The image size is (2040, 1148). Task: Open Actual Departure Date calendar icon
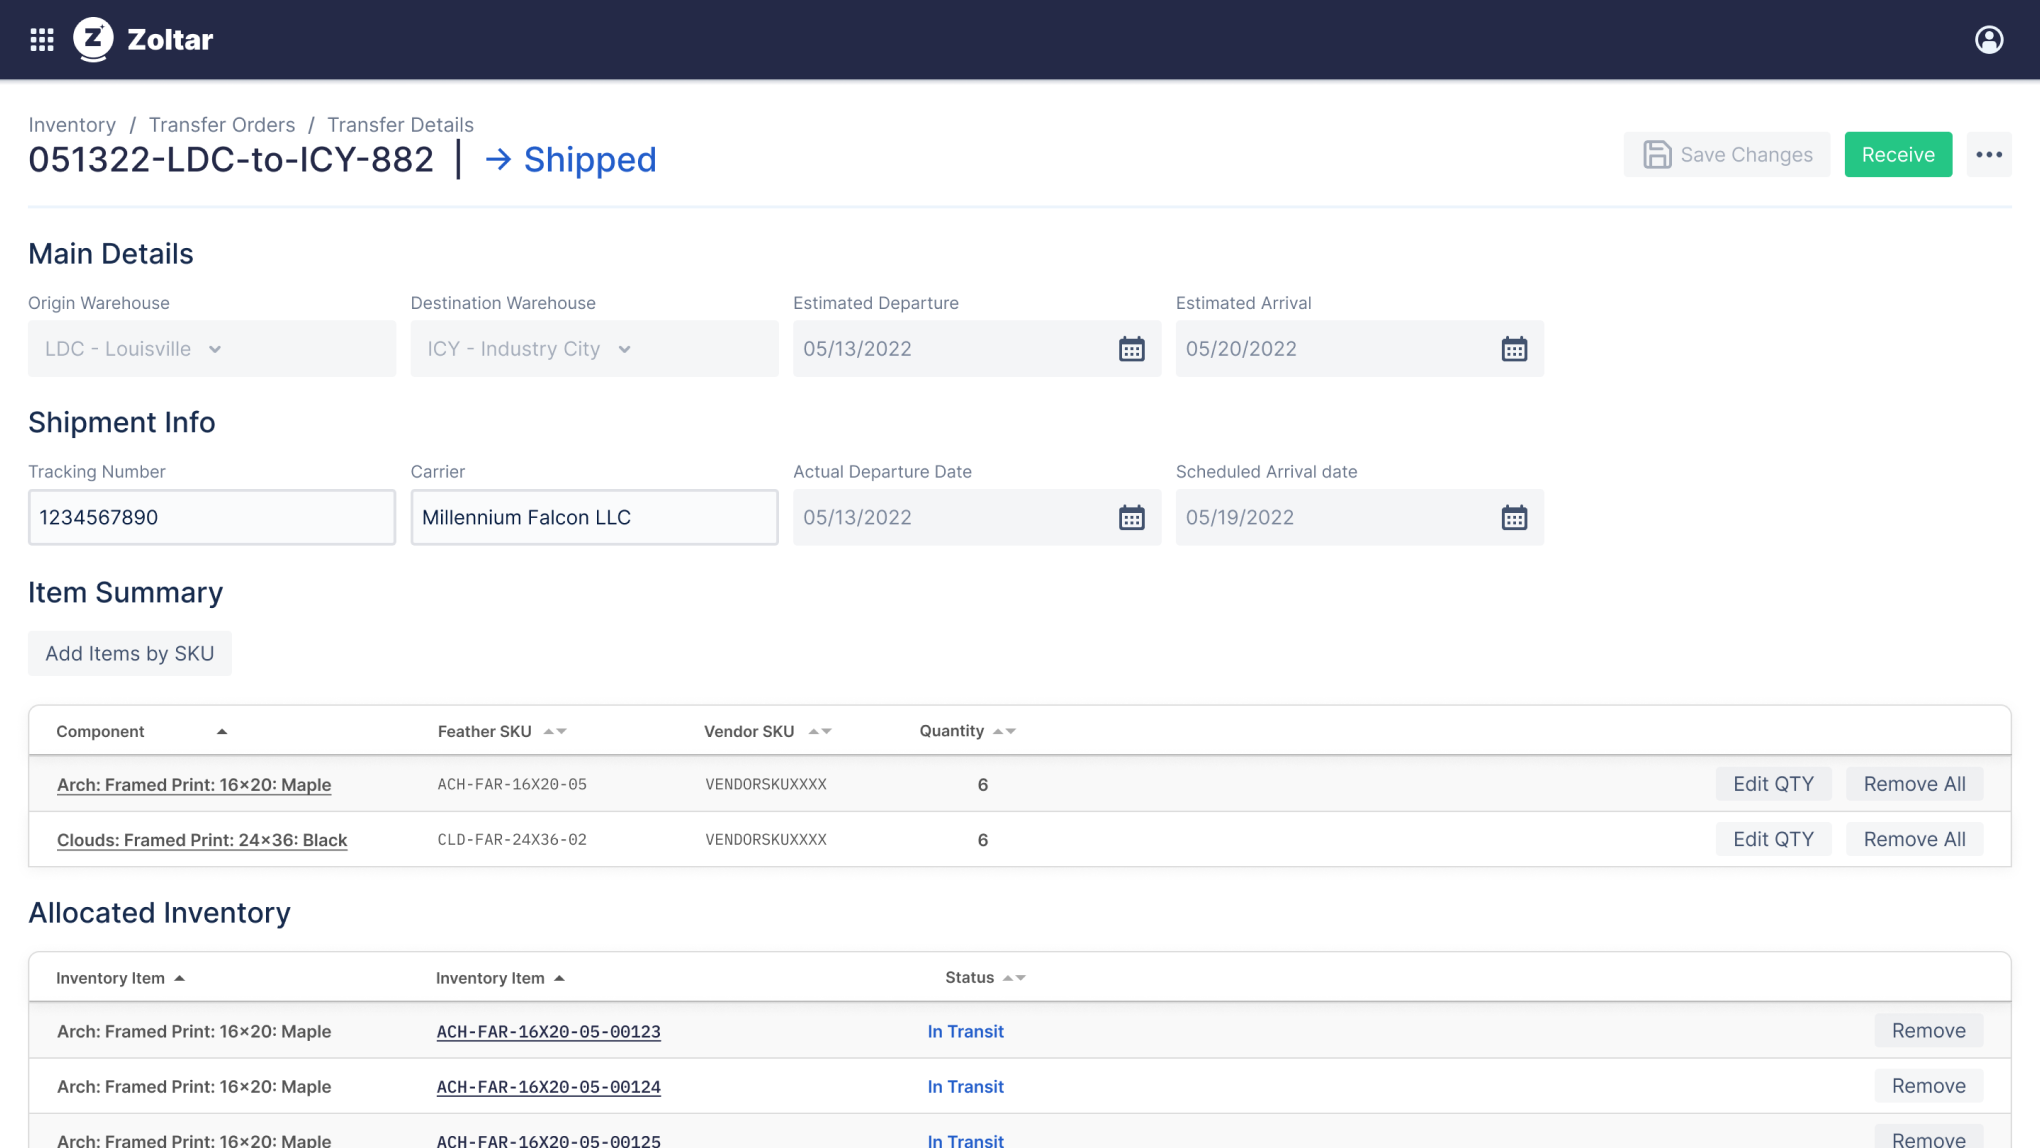coord(1131,518)
